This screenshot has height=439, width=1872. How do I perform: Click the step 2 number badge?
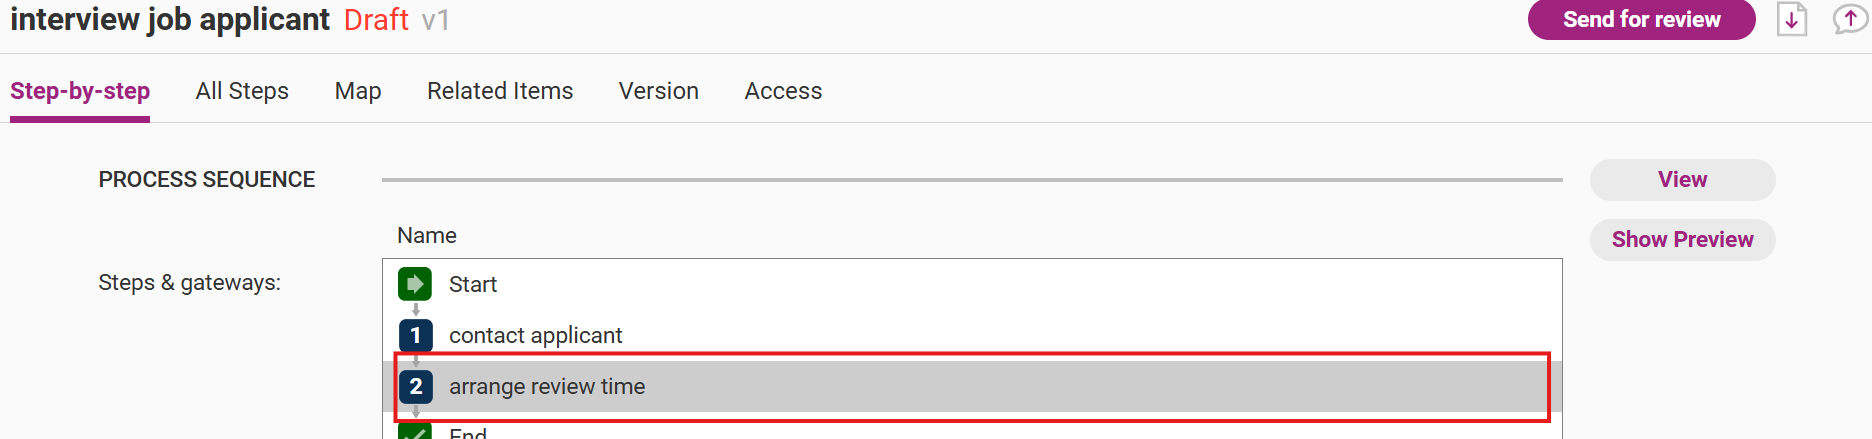tap(415, 386)
